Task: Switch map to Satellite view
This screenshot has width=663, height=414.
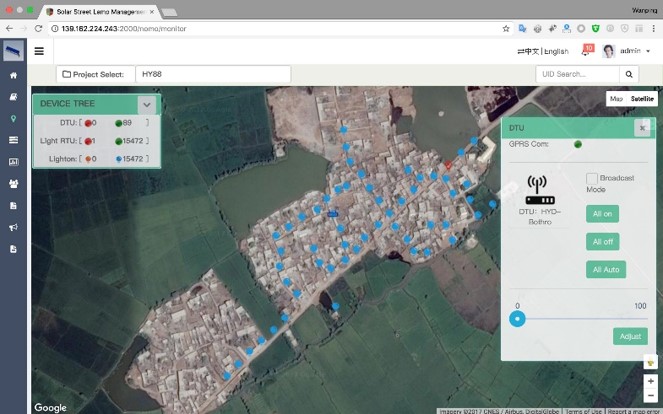Action: (642, 99)
